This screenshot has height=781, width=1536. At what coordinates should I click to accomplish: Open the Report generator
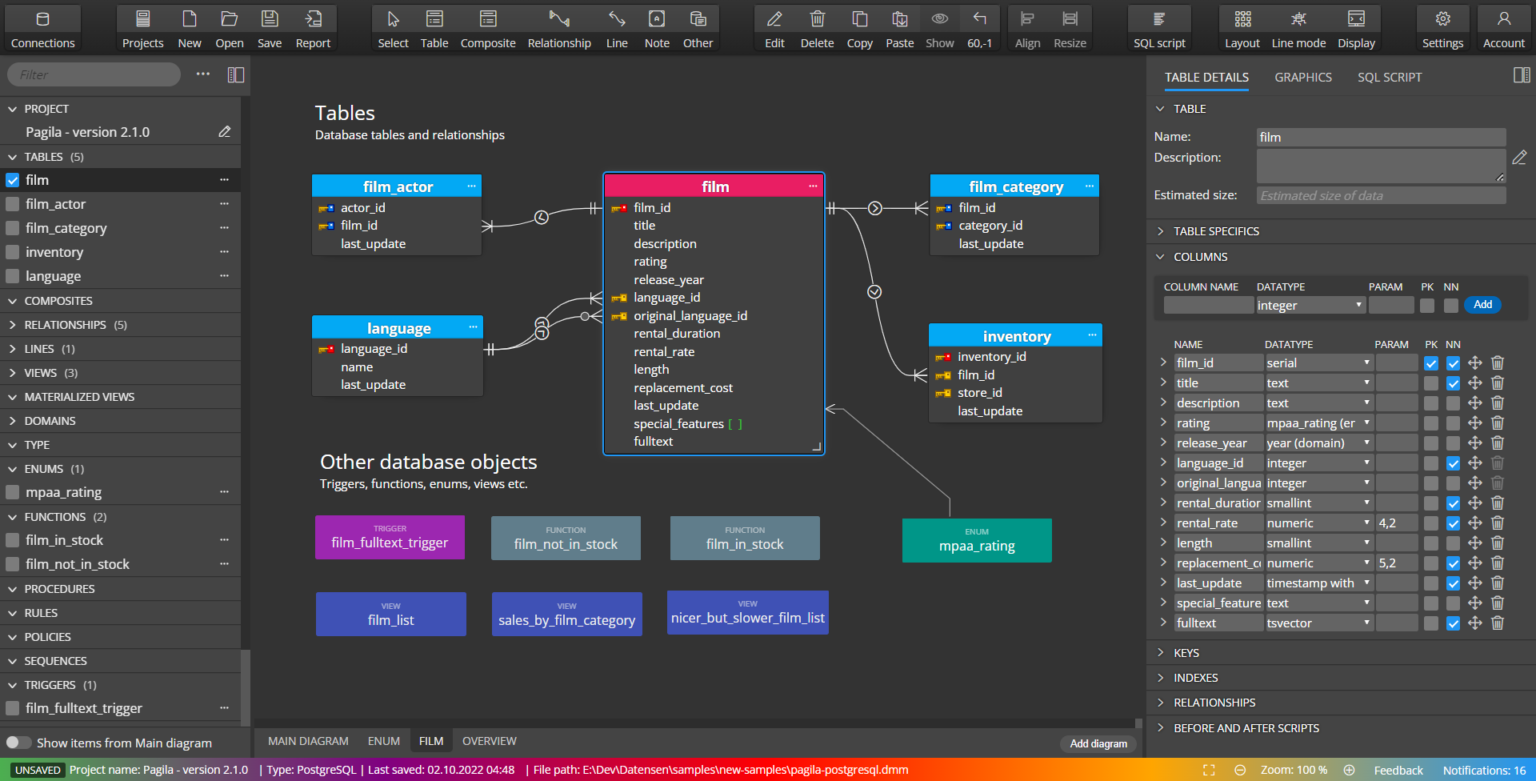click(312, 27)
